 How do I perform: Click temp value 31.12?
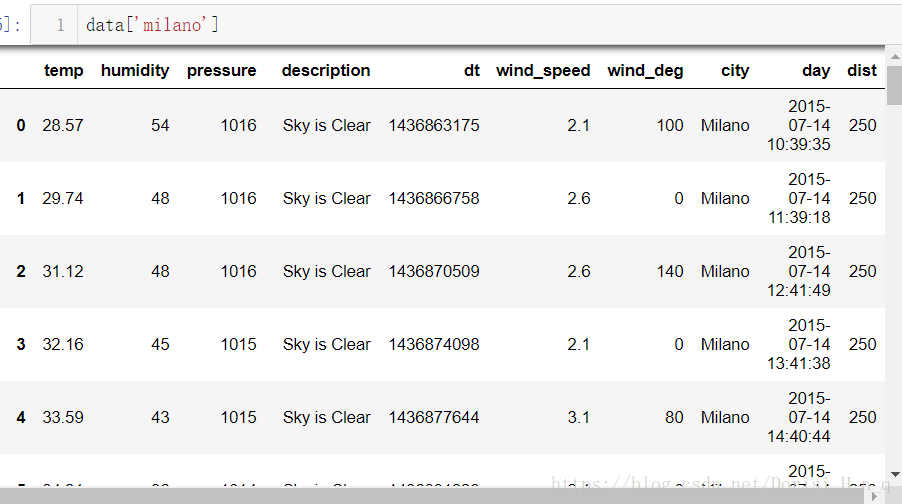click(63, 272)
